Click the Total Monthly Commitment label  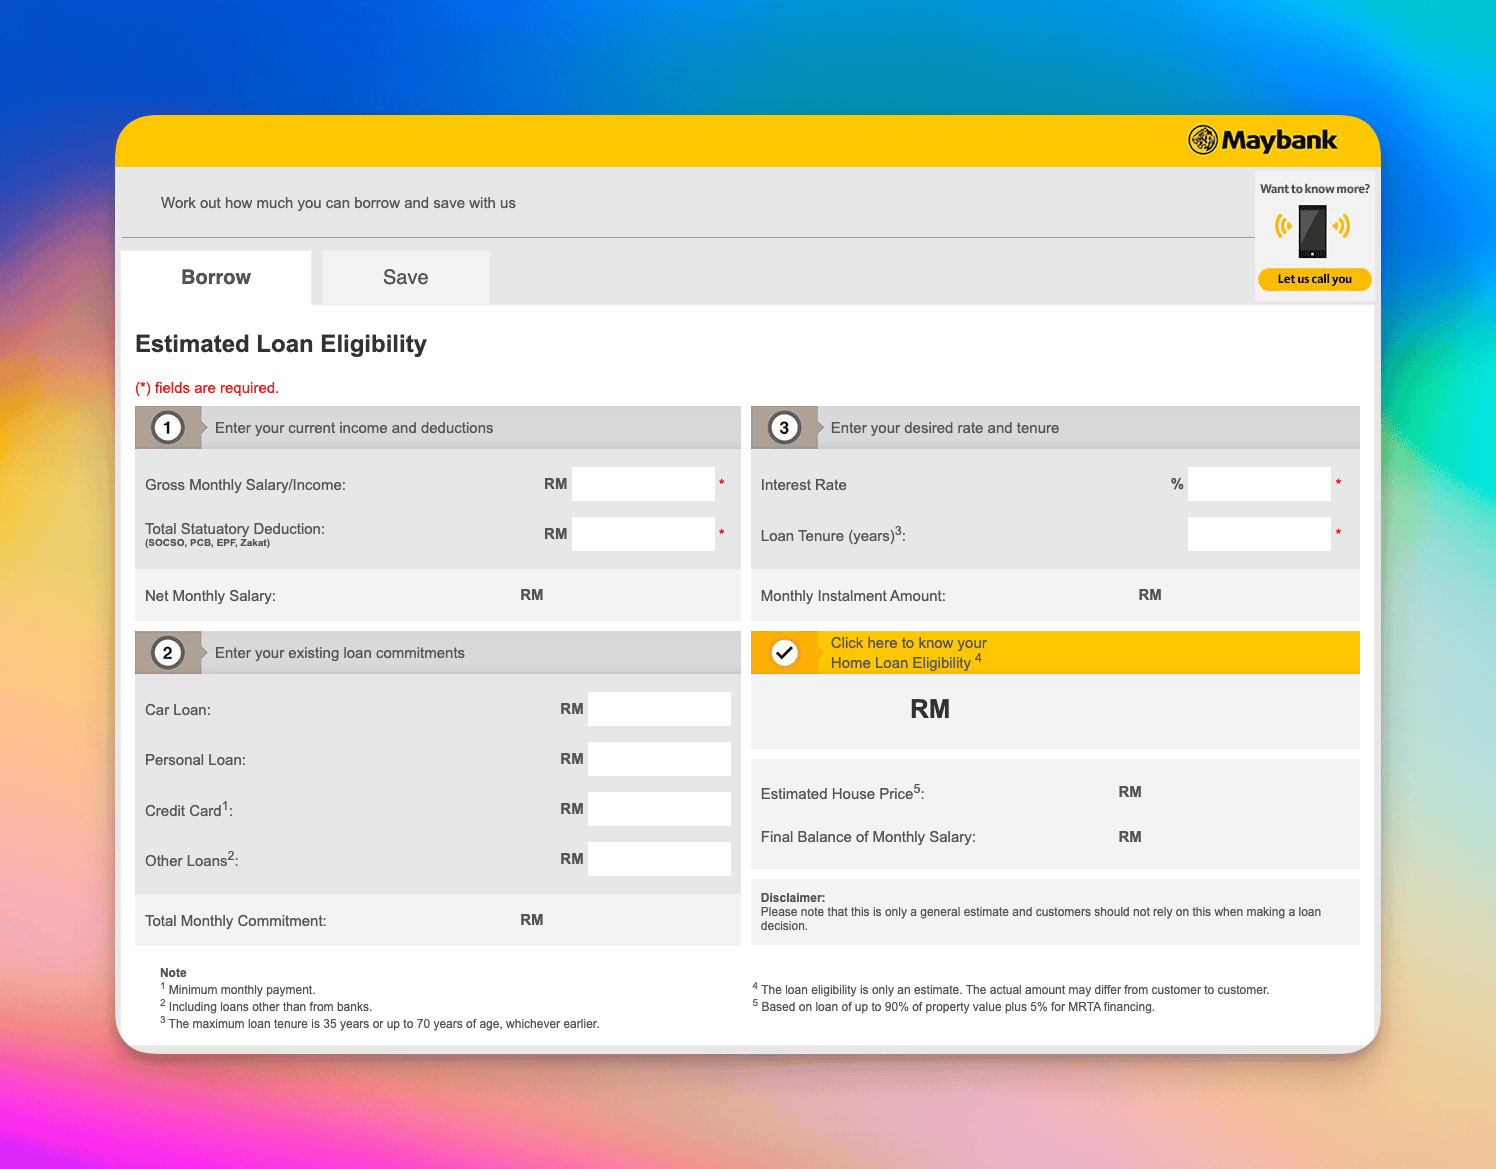click(236, 921)
